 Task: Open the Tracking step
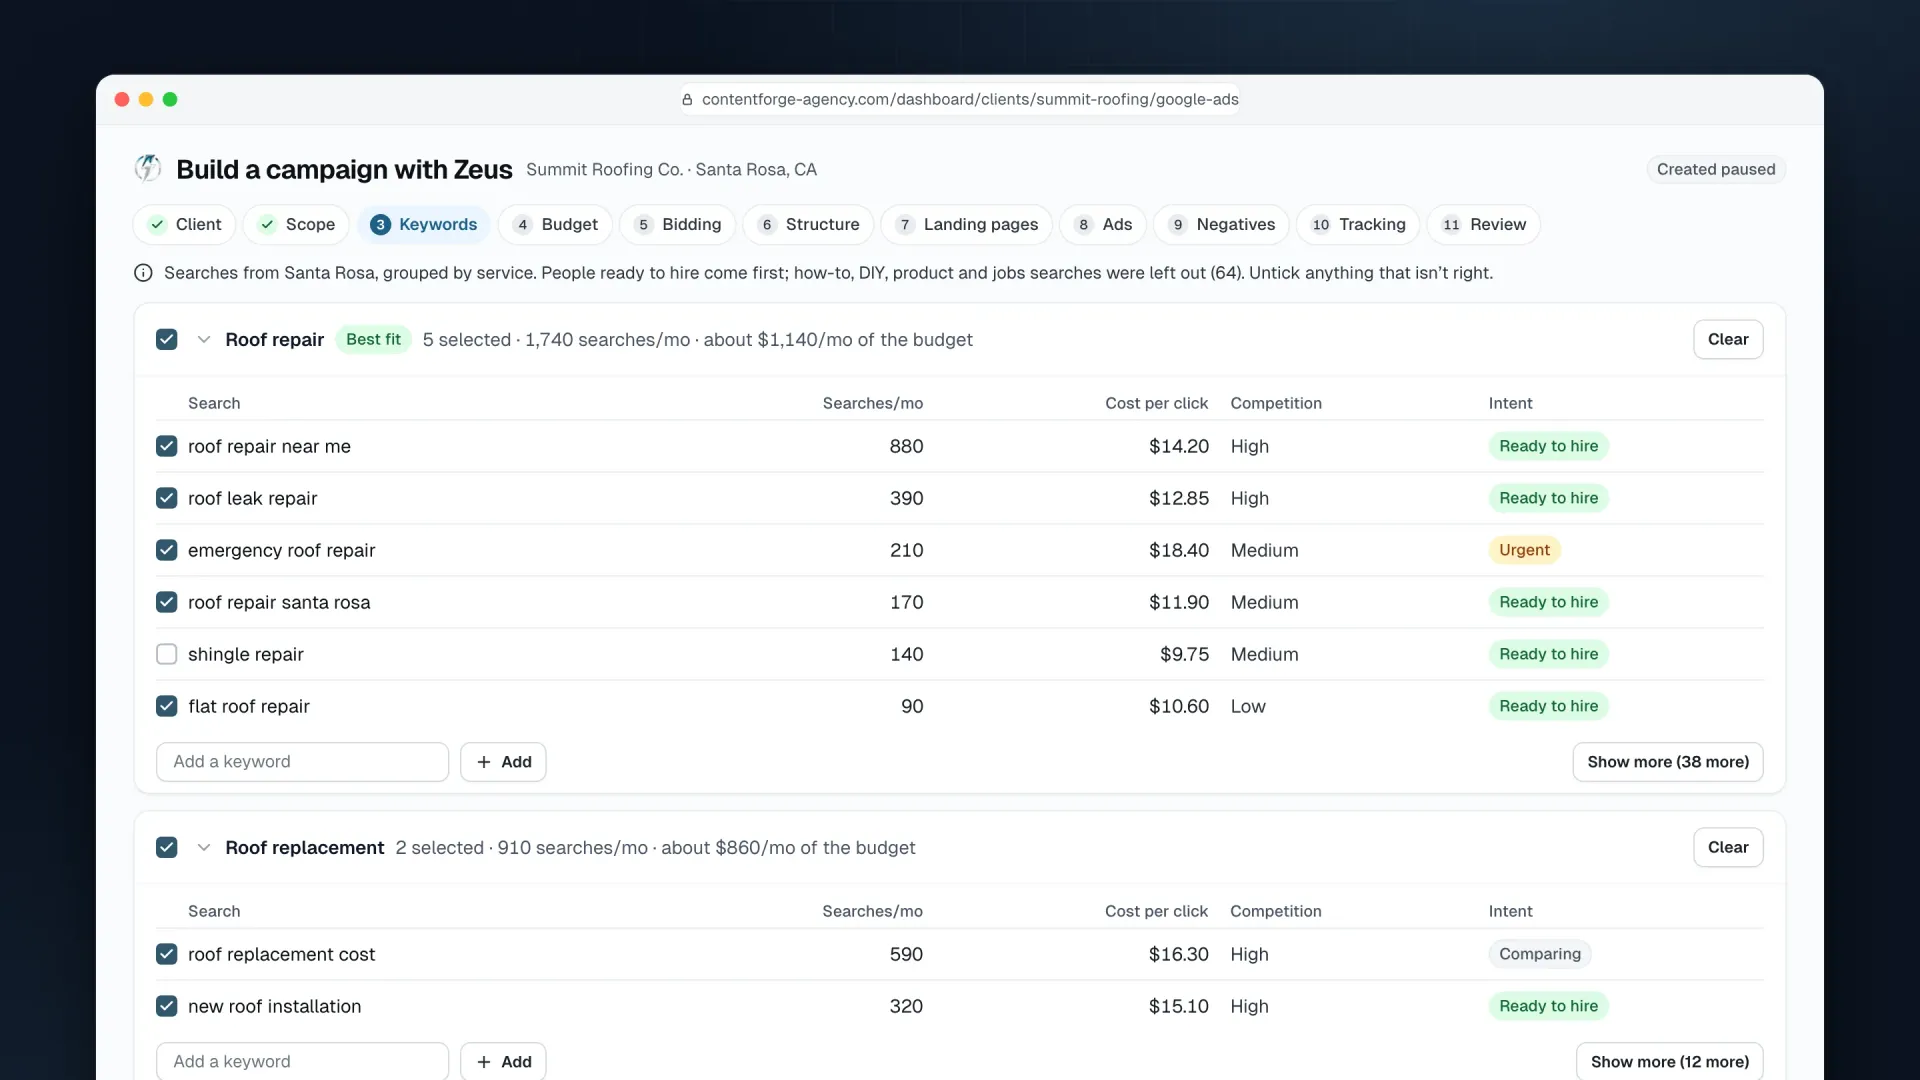tap(1358, 225)
